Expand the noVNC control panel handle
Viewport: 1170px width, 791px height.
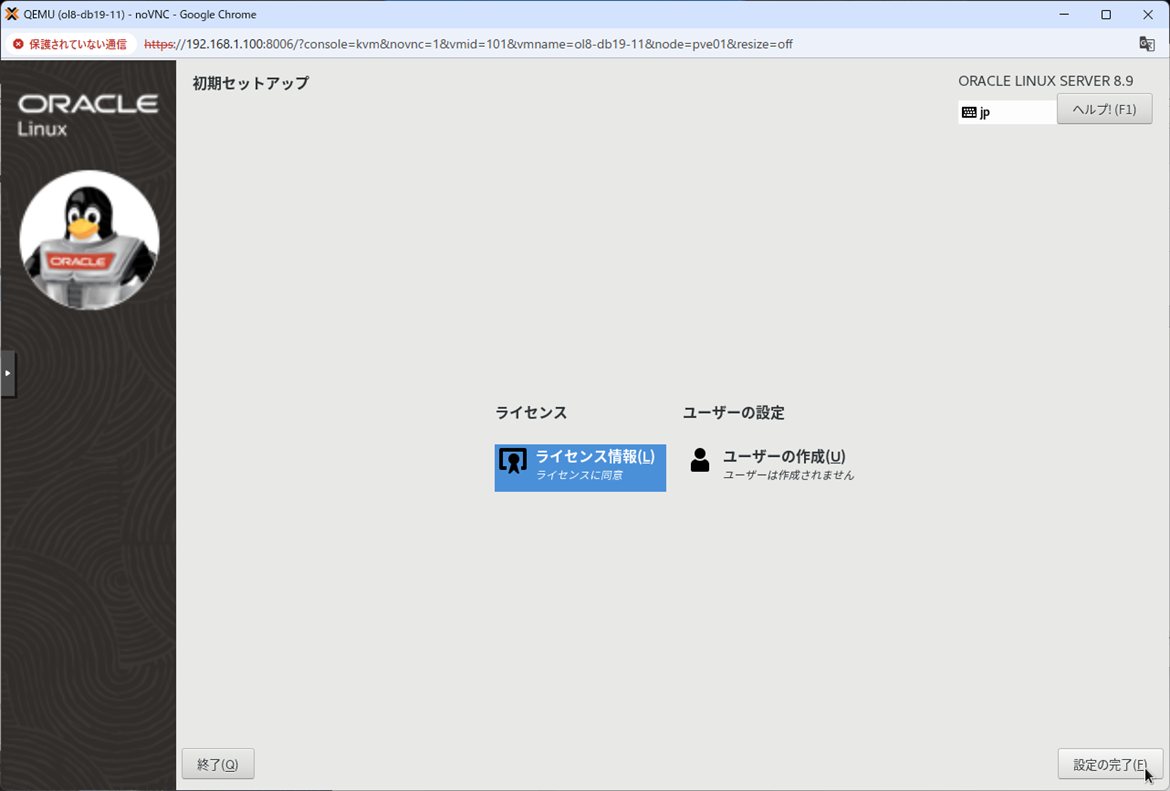coord(7,373)
